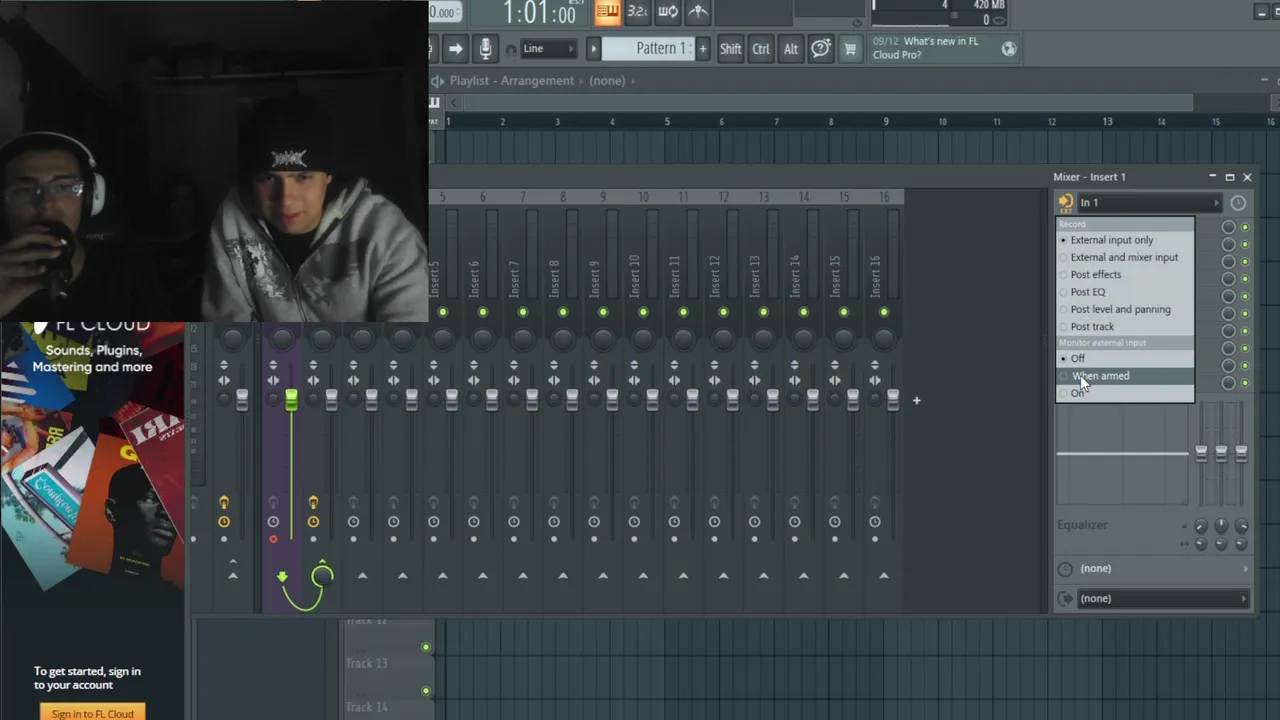This screenshot has width=1280, height=720.
Task: Click the green Insert 1 volume fader
Action: coord(291,401)
